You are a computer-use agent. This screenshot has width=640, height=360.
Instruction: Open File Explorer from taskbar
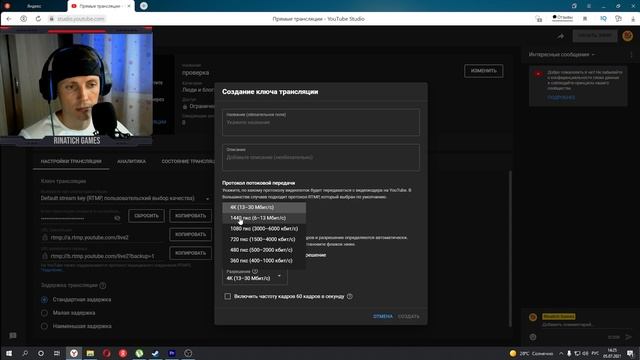[x=90, y=353]
